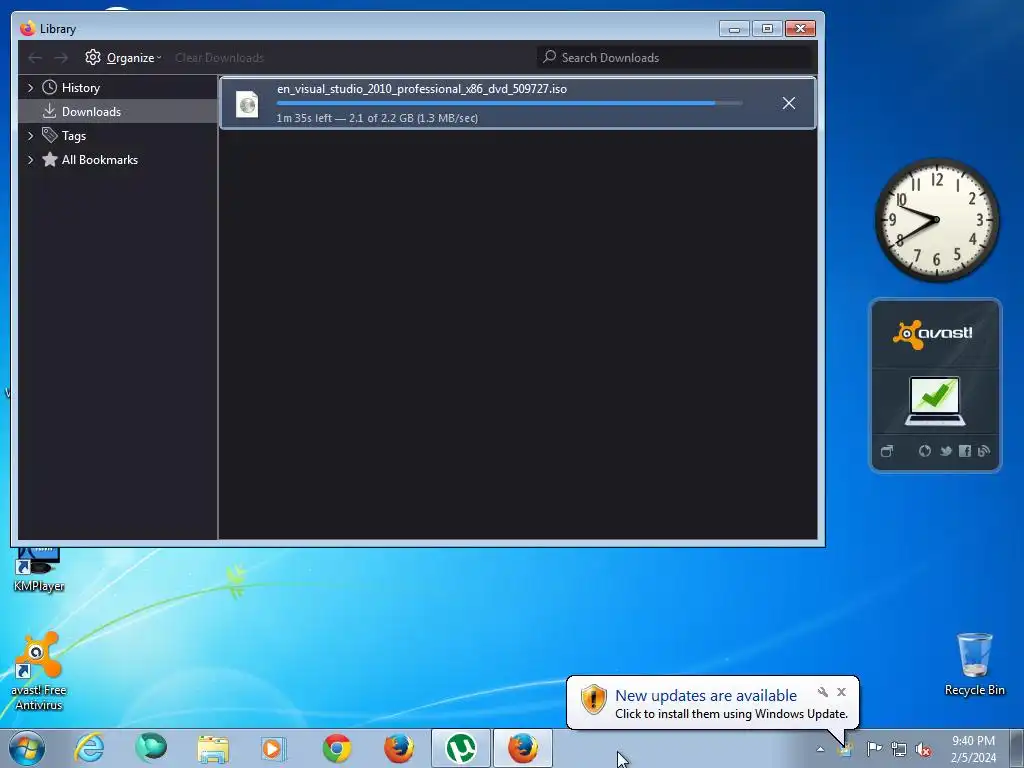
Task: Click the Organize gear icon
Action: click(x=93, y=57)
